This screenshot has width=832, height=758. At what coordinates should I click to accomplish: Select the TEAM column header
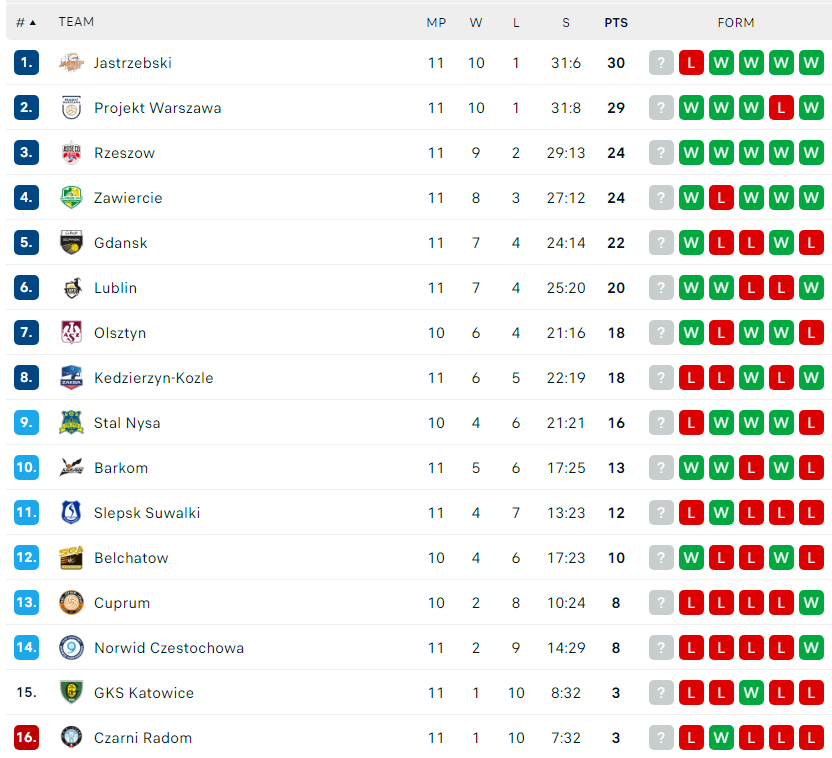(76, 22)
